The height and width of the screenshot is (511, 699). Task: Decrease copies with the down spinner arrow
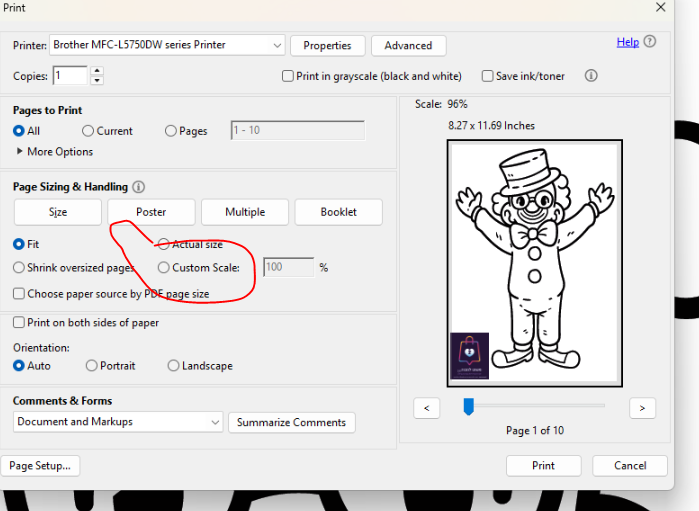tap(97, 81)
